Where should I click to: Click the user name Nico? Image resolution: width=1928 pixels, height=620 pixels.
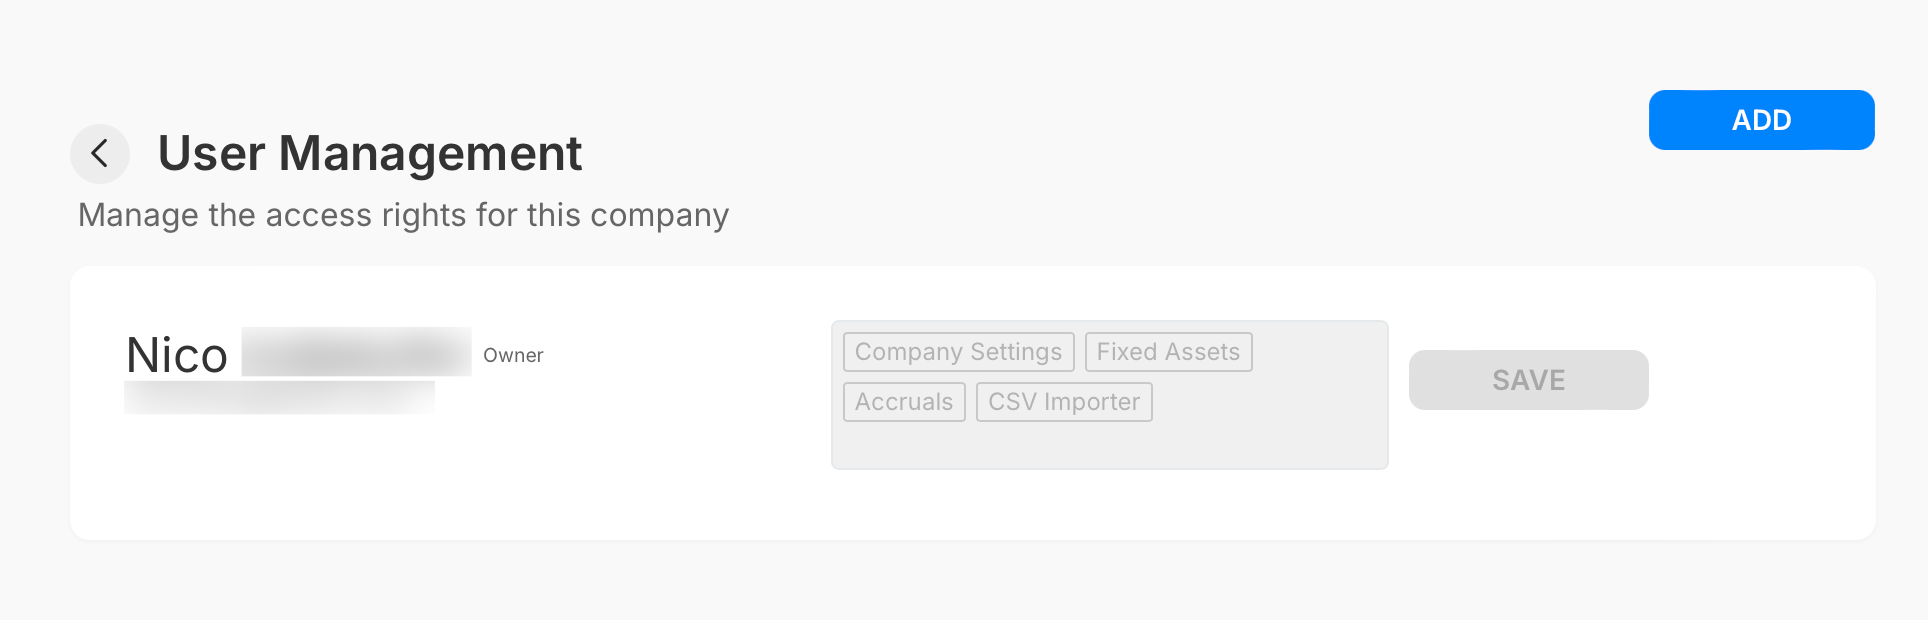pyautogui.click(x=178, y=354)
